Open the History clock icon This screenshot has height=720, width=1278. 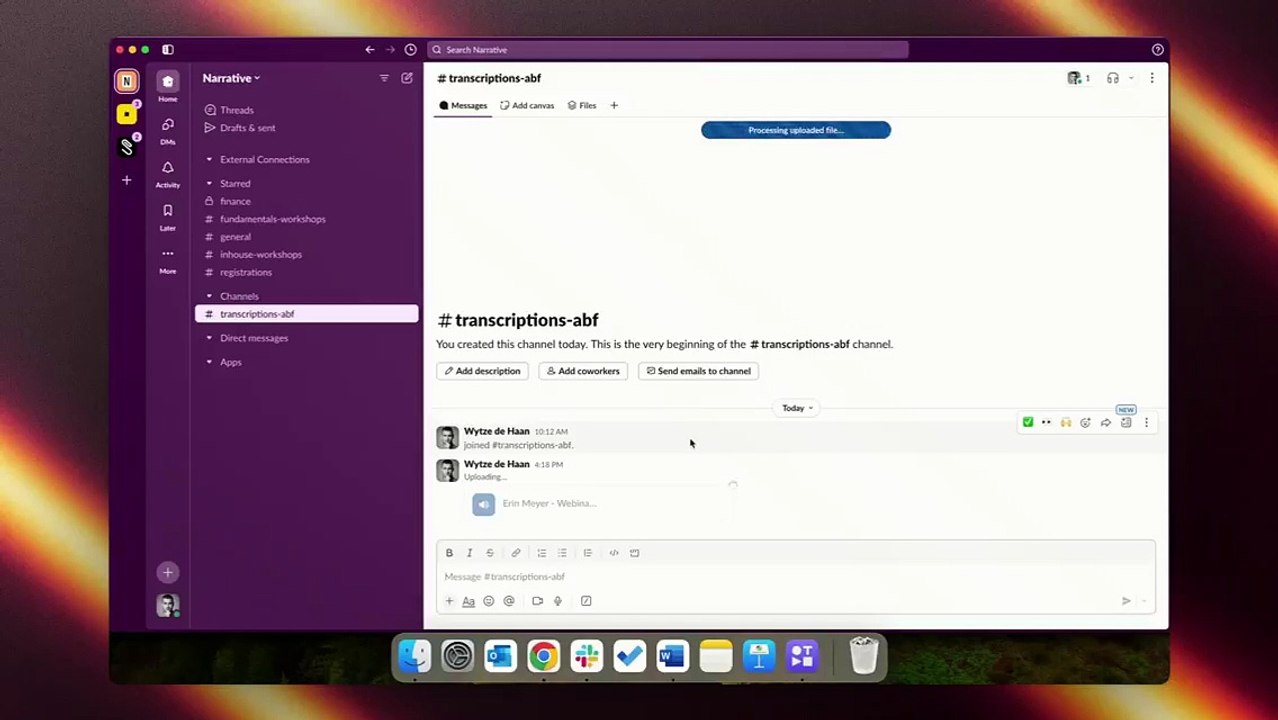pyautogui.click(x=410, y=50)
